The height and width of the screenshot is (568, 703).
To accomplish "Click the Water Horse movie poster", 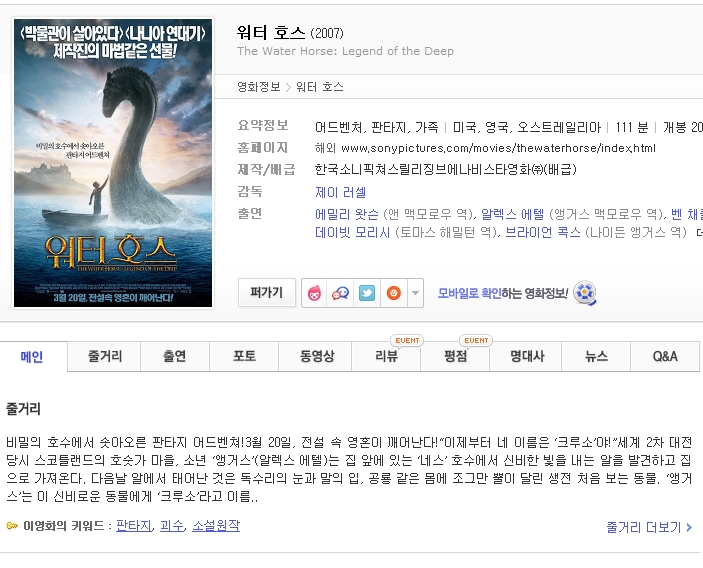I will [x=113, y=163].
